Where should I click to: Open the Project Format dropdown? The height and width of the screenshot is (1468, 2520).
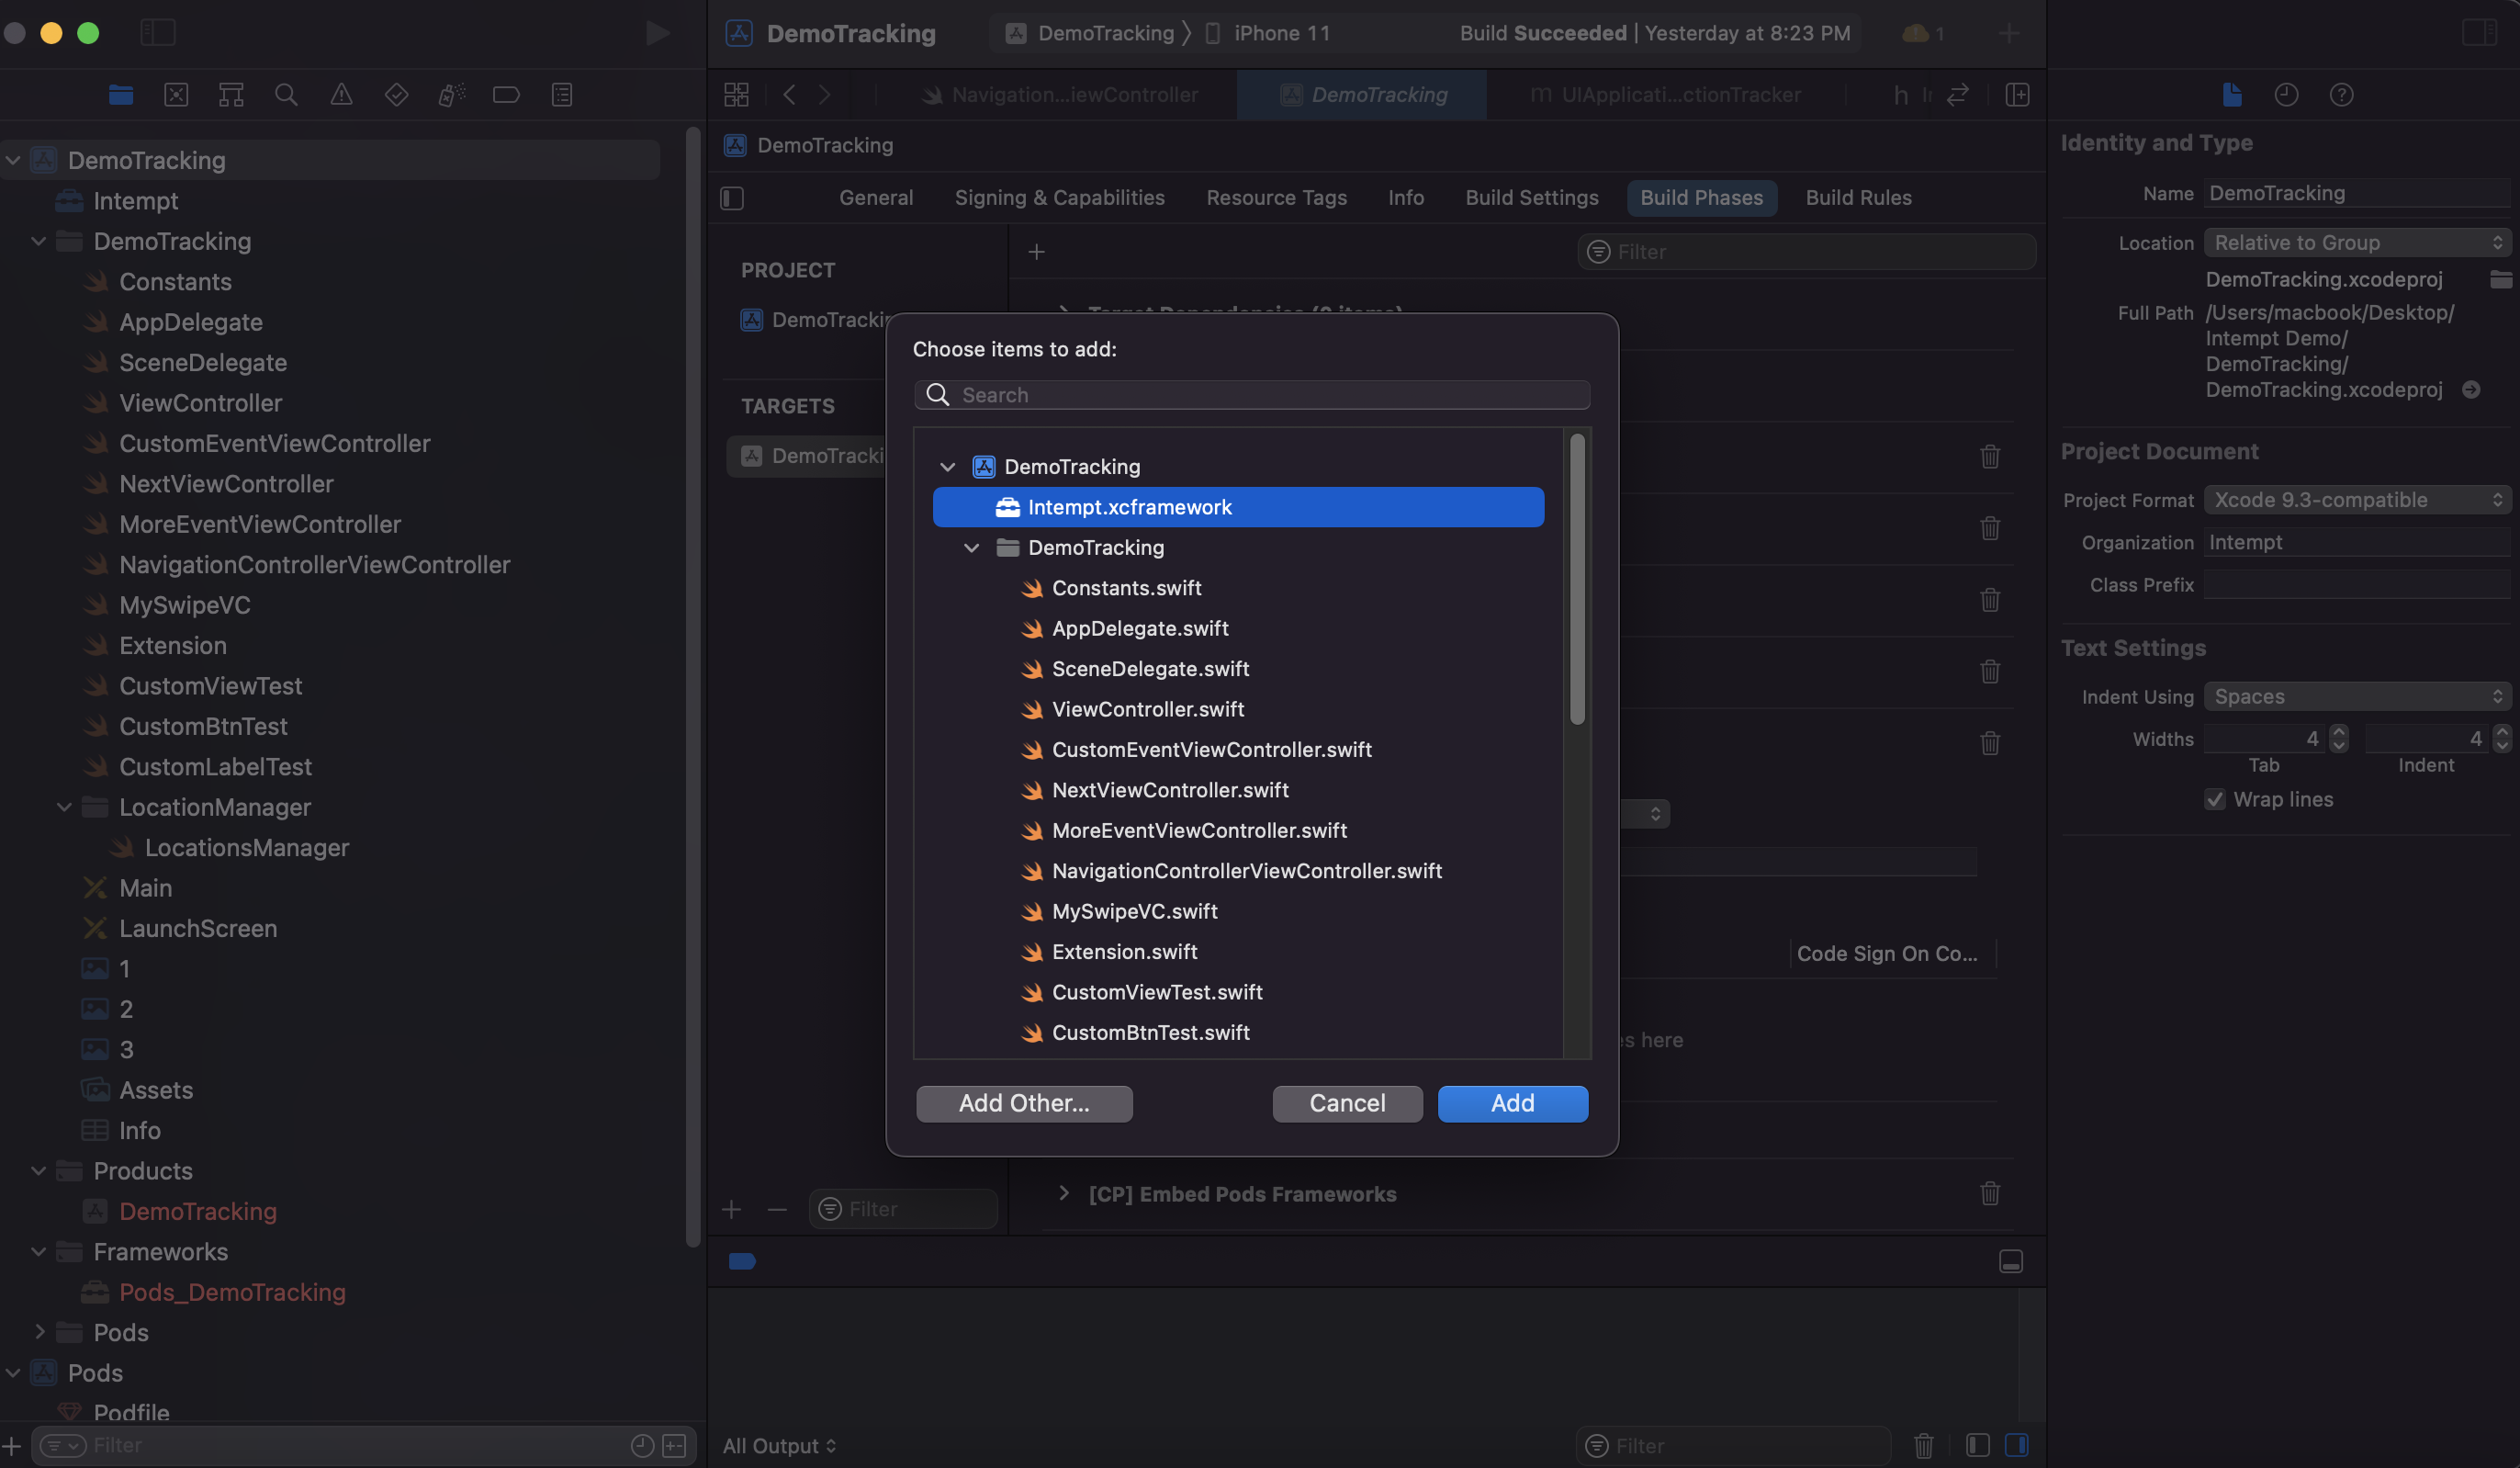point(2357,500)
